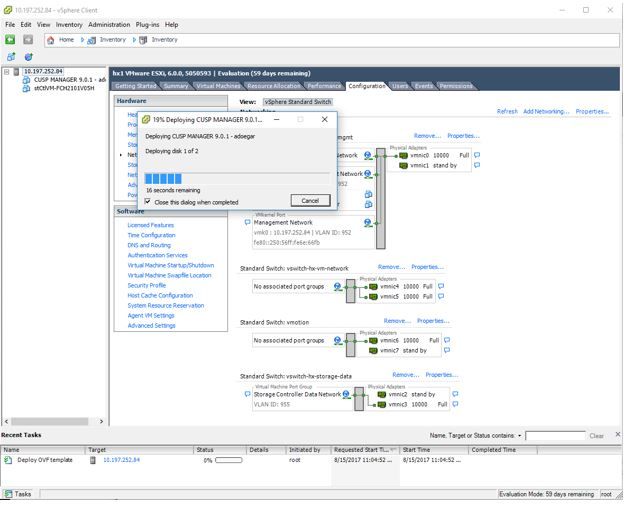The height and width of the screenshot is (505, 624).
Task: Click the vmnic5 info bubble icon
Action: [441, 296]
